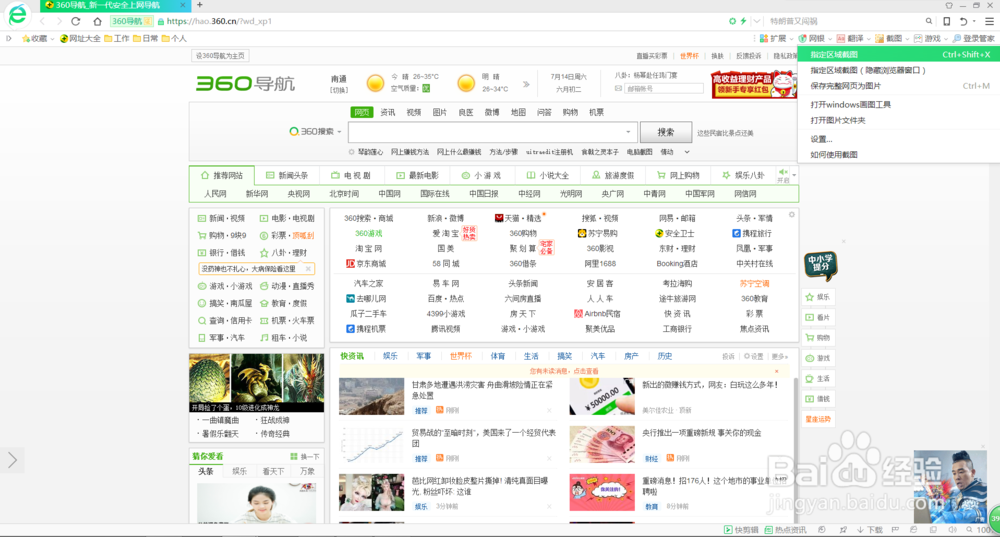Open the 个人 bookmark folder
The height and width of the screenshot is (537, 1000).
(x=174, y=38)
